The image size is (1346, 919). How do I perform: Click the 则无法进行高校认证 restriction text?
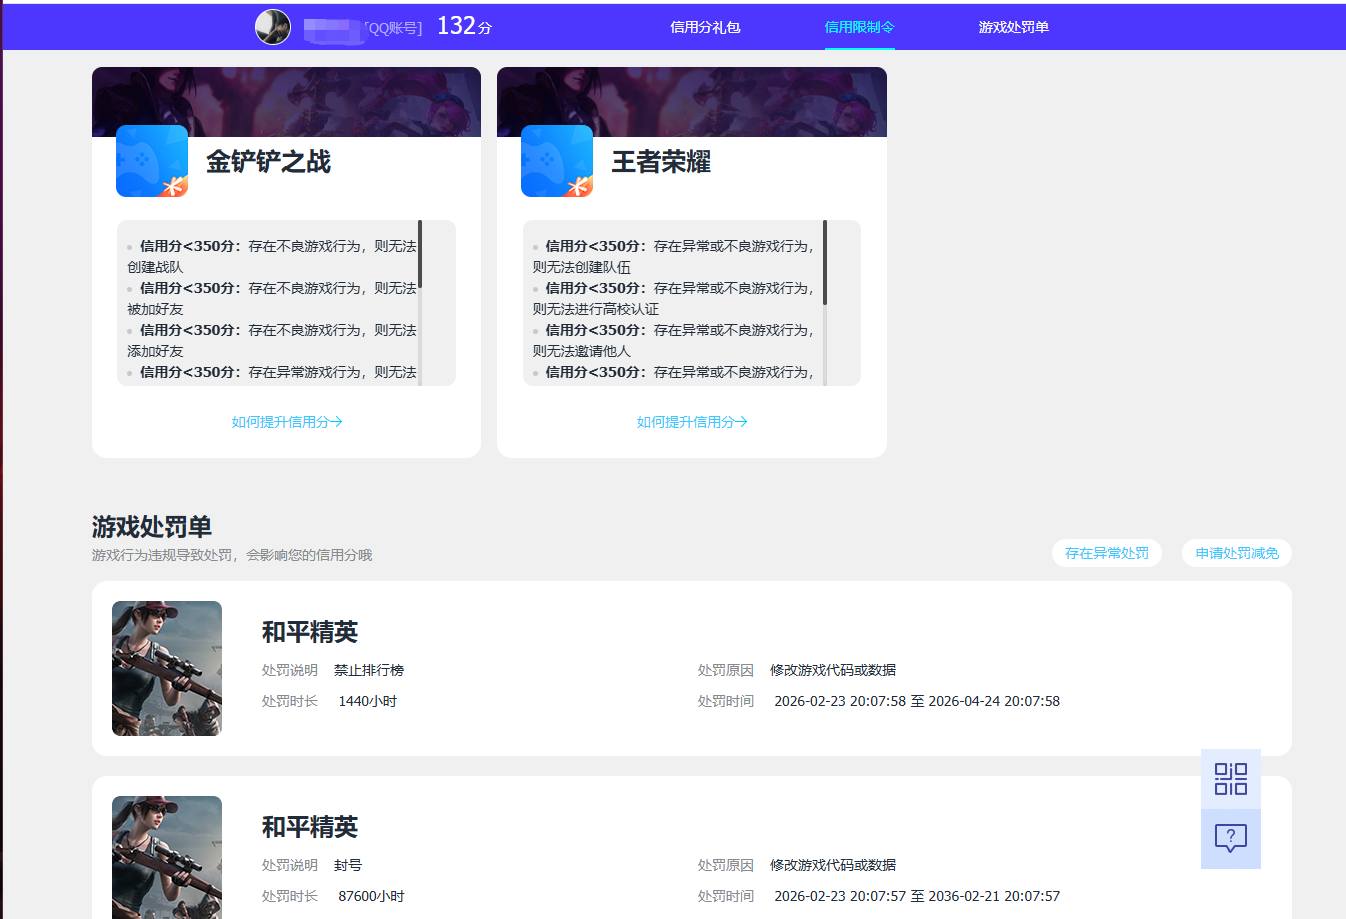point(596,309)
